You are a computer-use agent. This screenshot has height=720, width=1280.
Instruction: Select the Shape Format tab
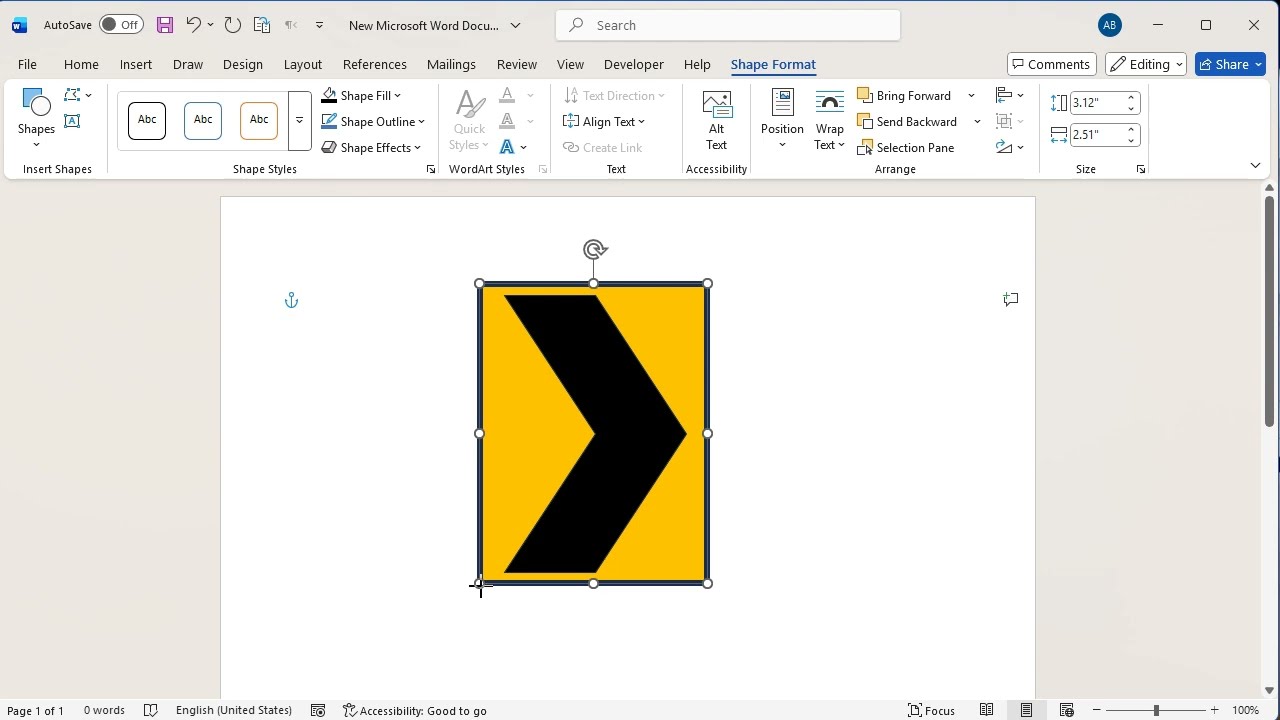point(773,64)
